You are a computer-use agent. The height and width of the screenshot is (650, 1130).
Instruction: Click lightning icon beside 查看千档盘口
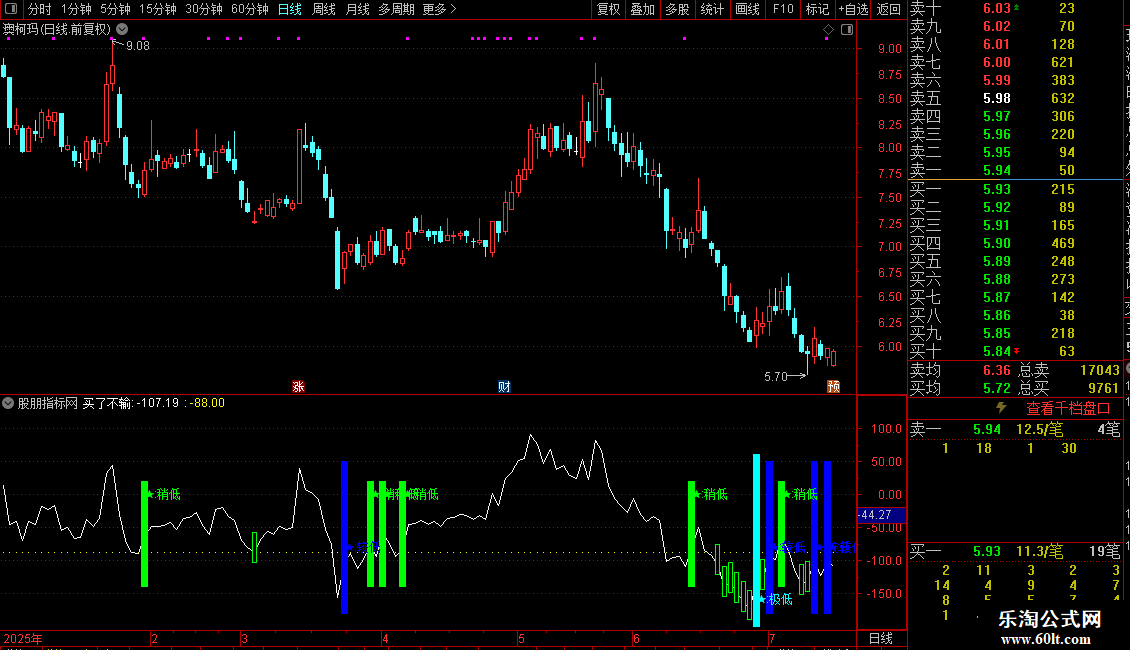[1001, 408]
